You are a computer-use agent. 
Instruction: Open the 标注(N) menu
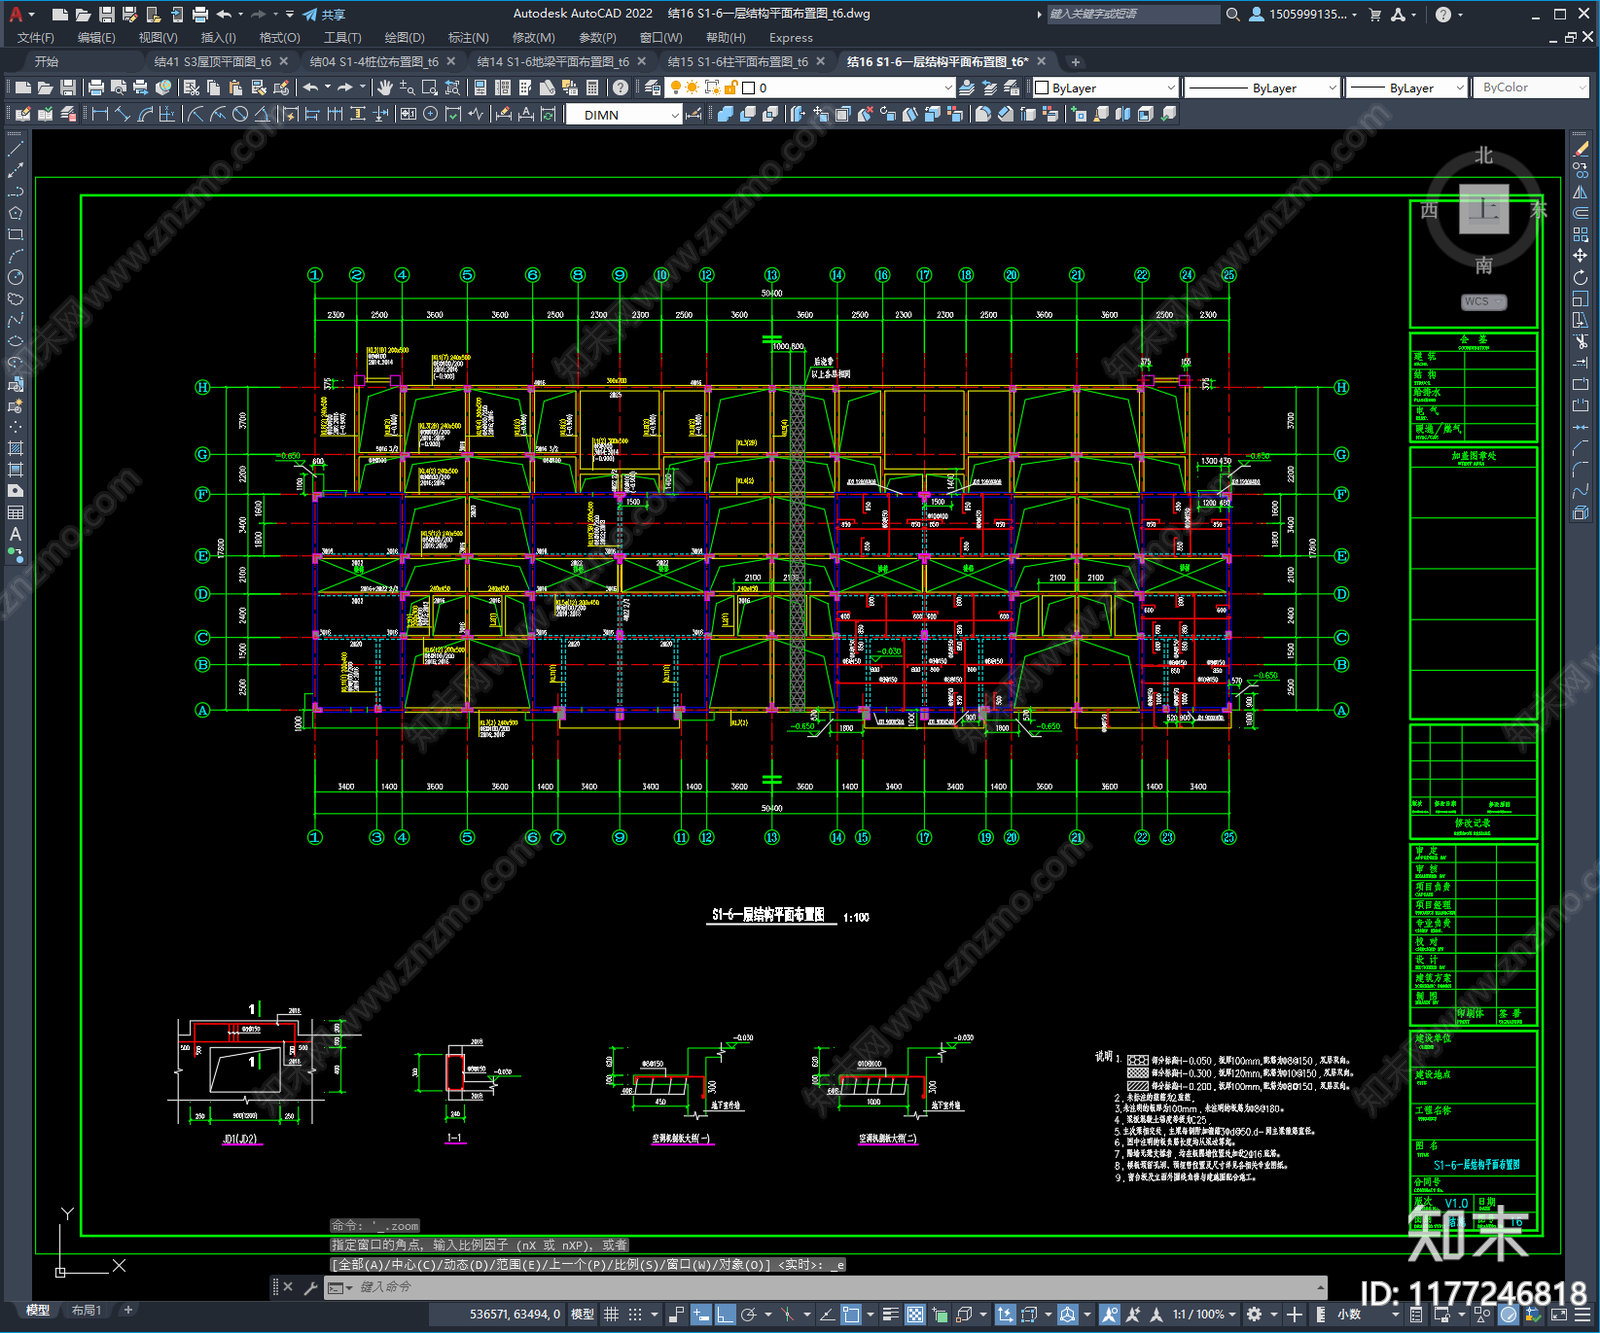(468, 38)
